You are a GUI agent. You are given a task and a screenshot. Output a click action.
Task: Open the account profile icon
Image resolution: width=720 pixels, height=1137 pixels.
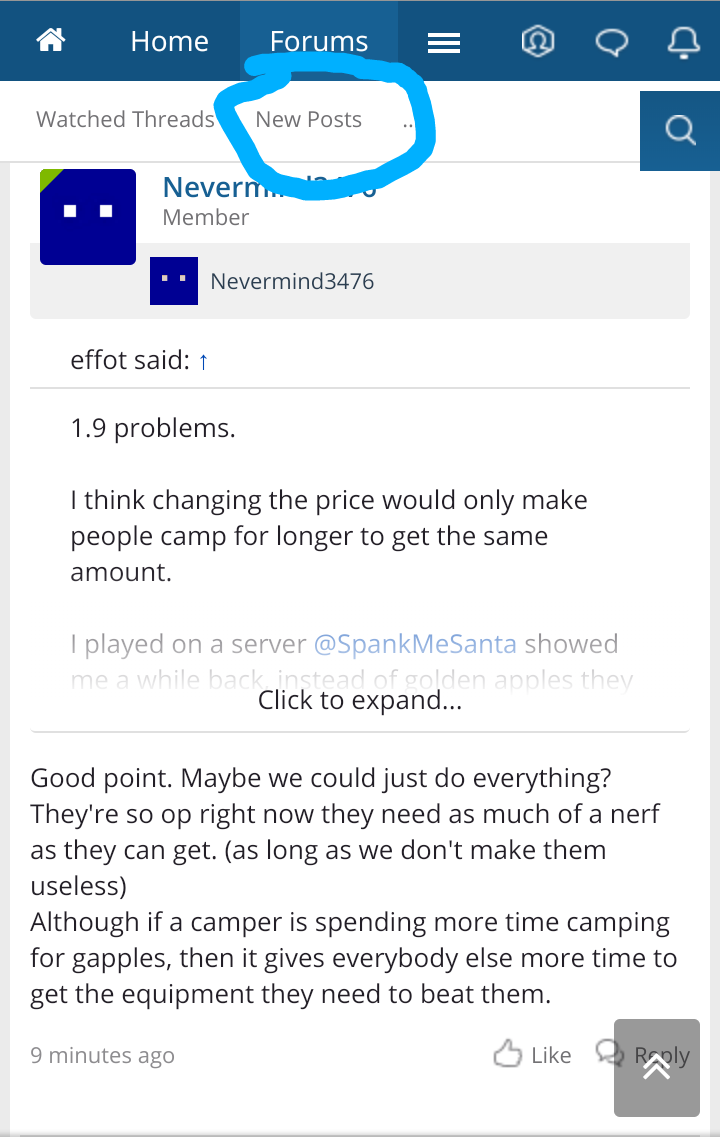tap(538, 41)
